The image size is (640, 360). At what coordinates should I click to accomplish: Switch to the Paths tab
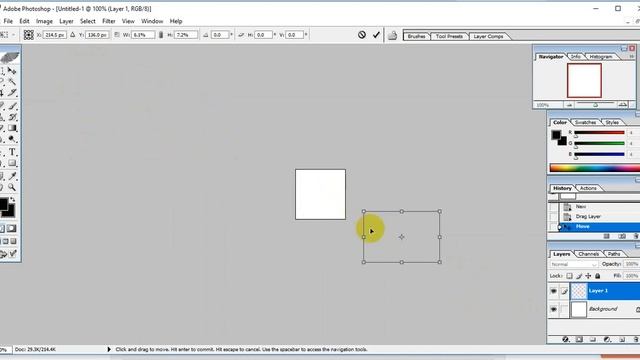coord(613,254)
